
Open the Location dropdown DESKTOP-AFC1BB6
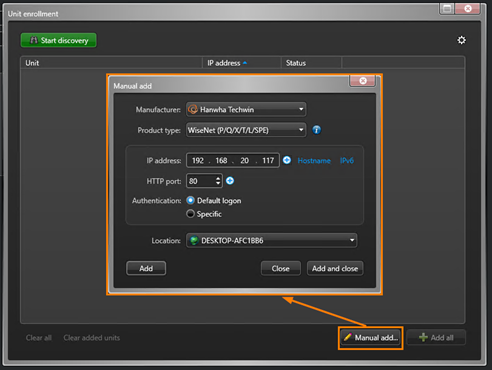coord(272,240)
